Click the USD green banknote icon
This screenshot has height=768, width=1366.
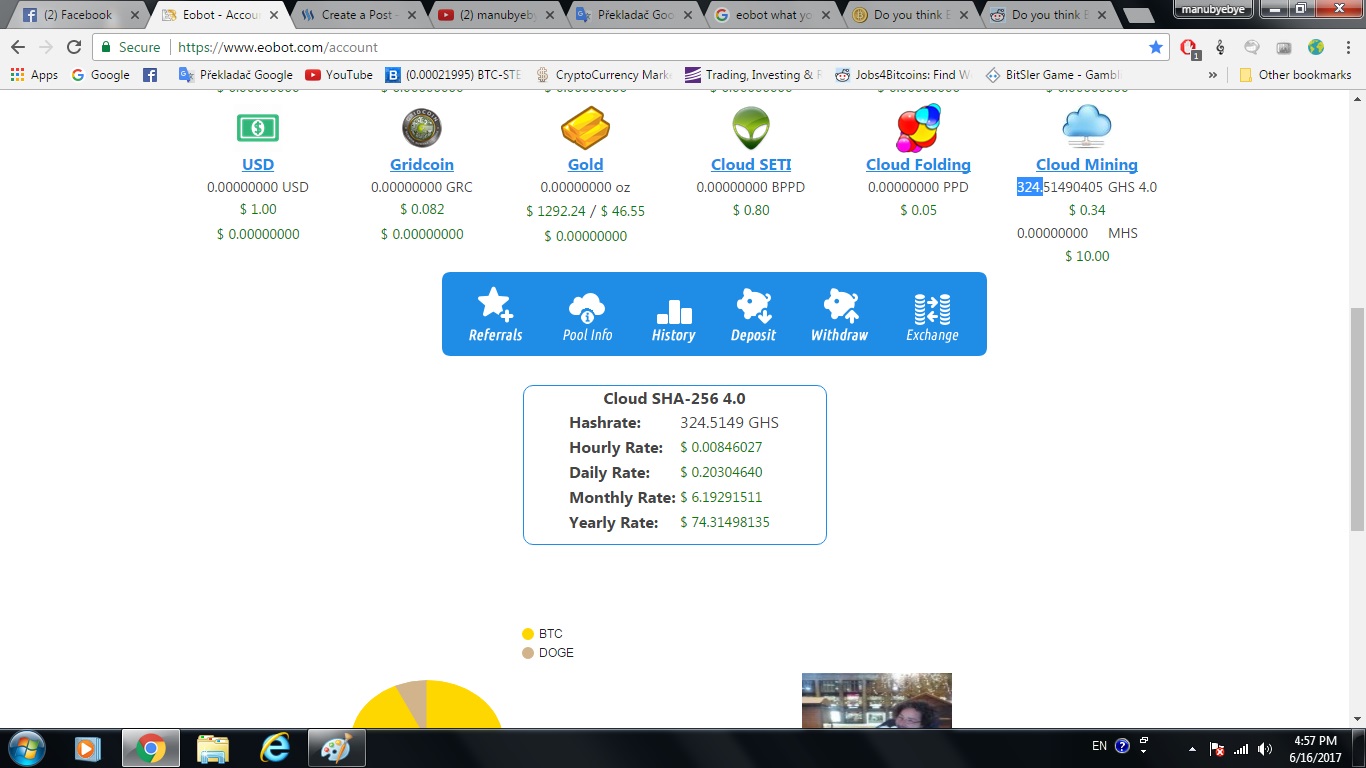tap(258, 128)
